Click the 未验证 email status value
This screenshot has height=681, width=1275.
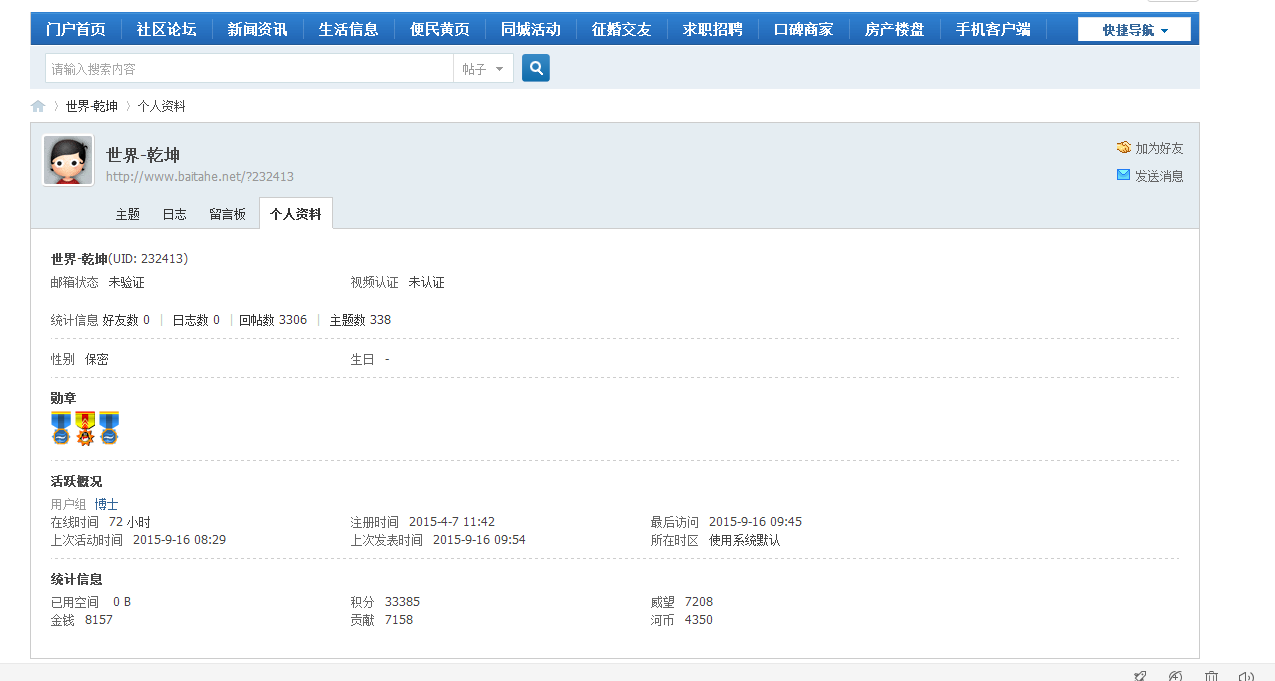tap(126, 283)
